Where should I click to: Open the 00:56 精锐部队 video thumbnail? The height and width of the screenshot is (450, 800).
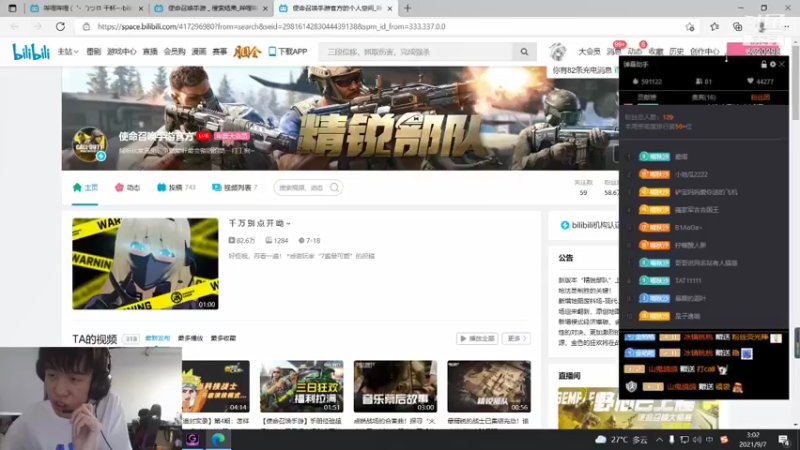(489, 386)
